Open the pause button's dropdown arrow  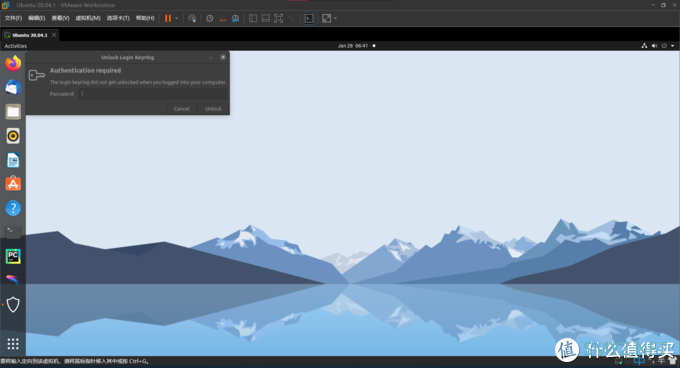pyautogui.click(x=177, y=18)
